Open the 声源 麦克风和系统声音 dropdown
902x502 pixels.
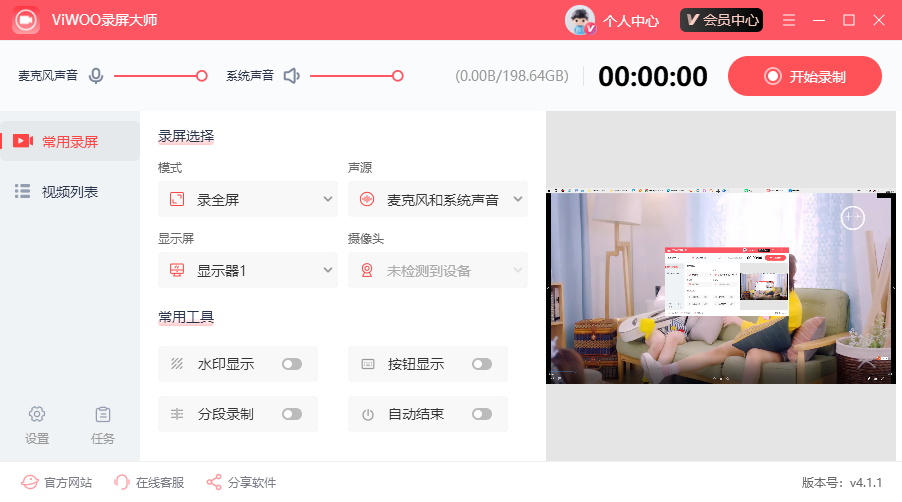click(x=438, y=199)
